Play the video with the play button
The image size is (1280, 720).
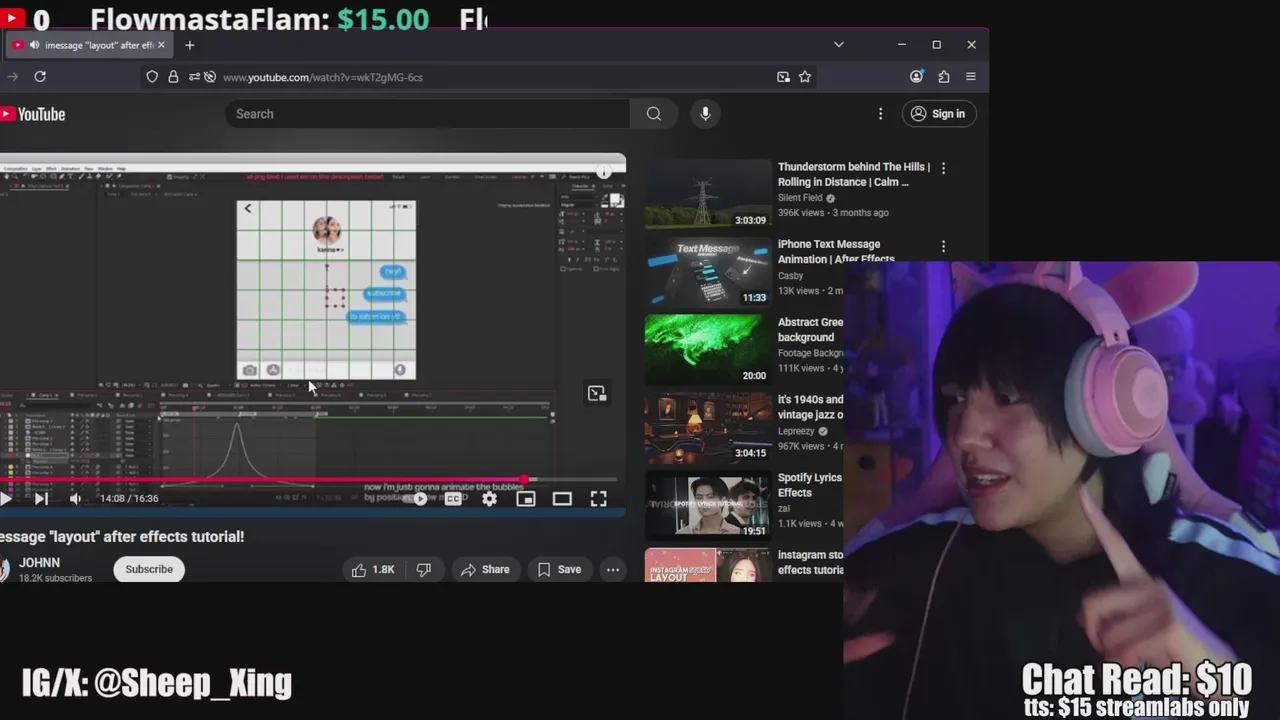(6, 498)
